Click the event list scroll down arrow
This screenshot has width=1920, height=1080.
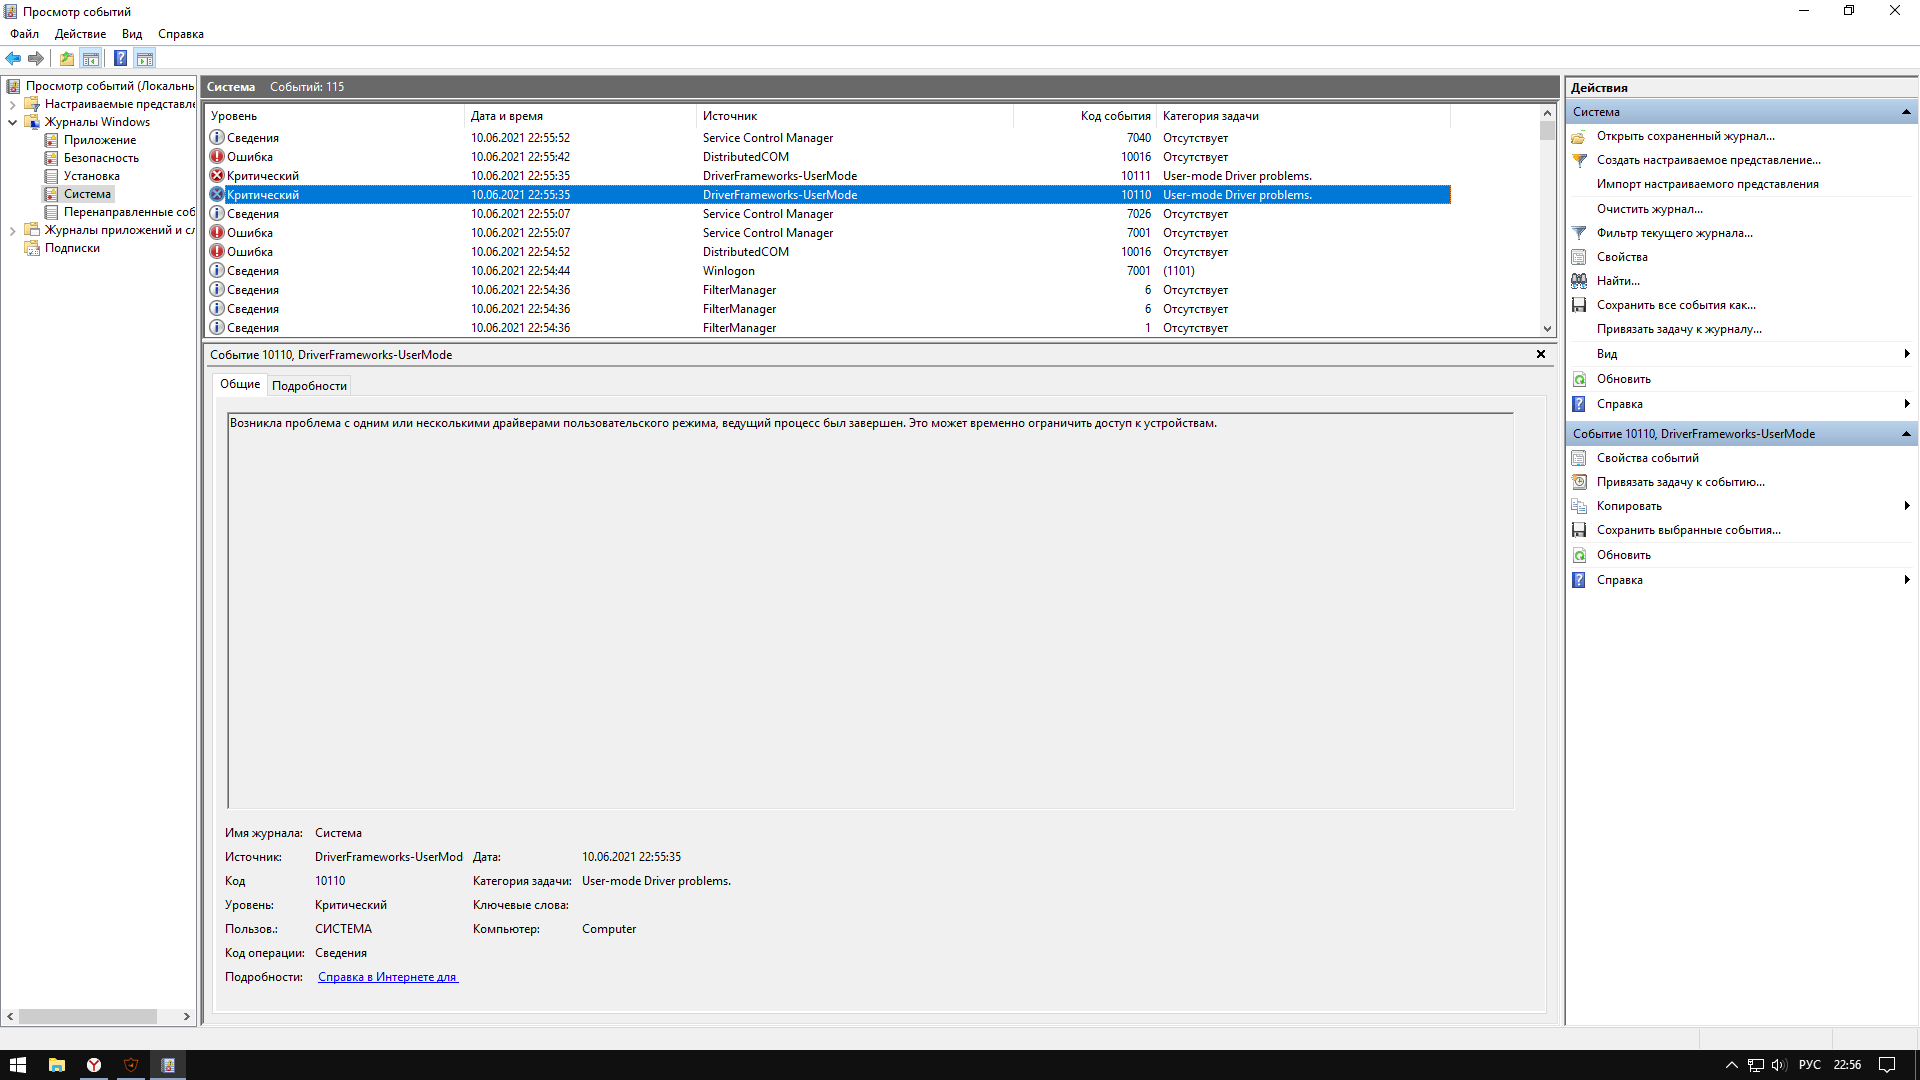[1547, 329]
